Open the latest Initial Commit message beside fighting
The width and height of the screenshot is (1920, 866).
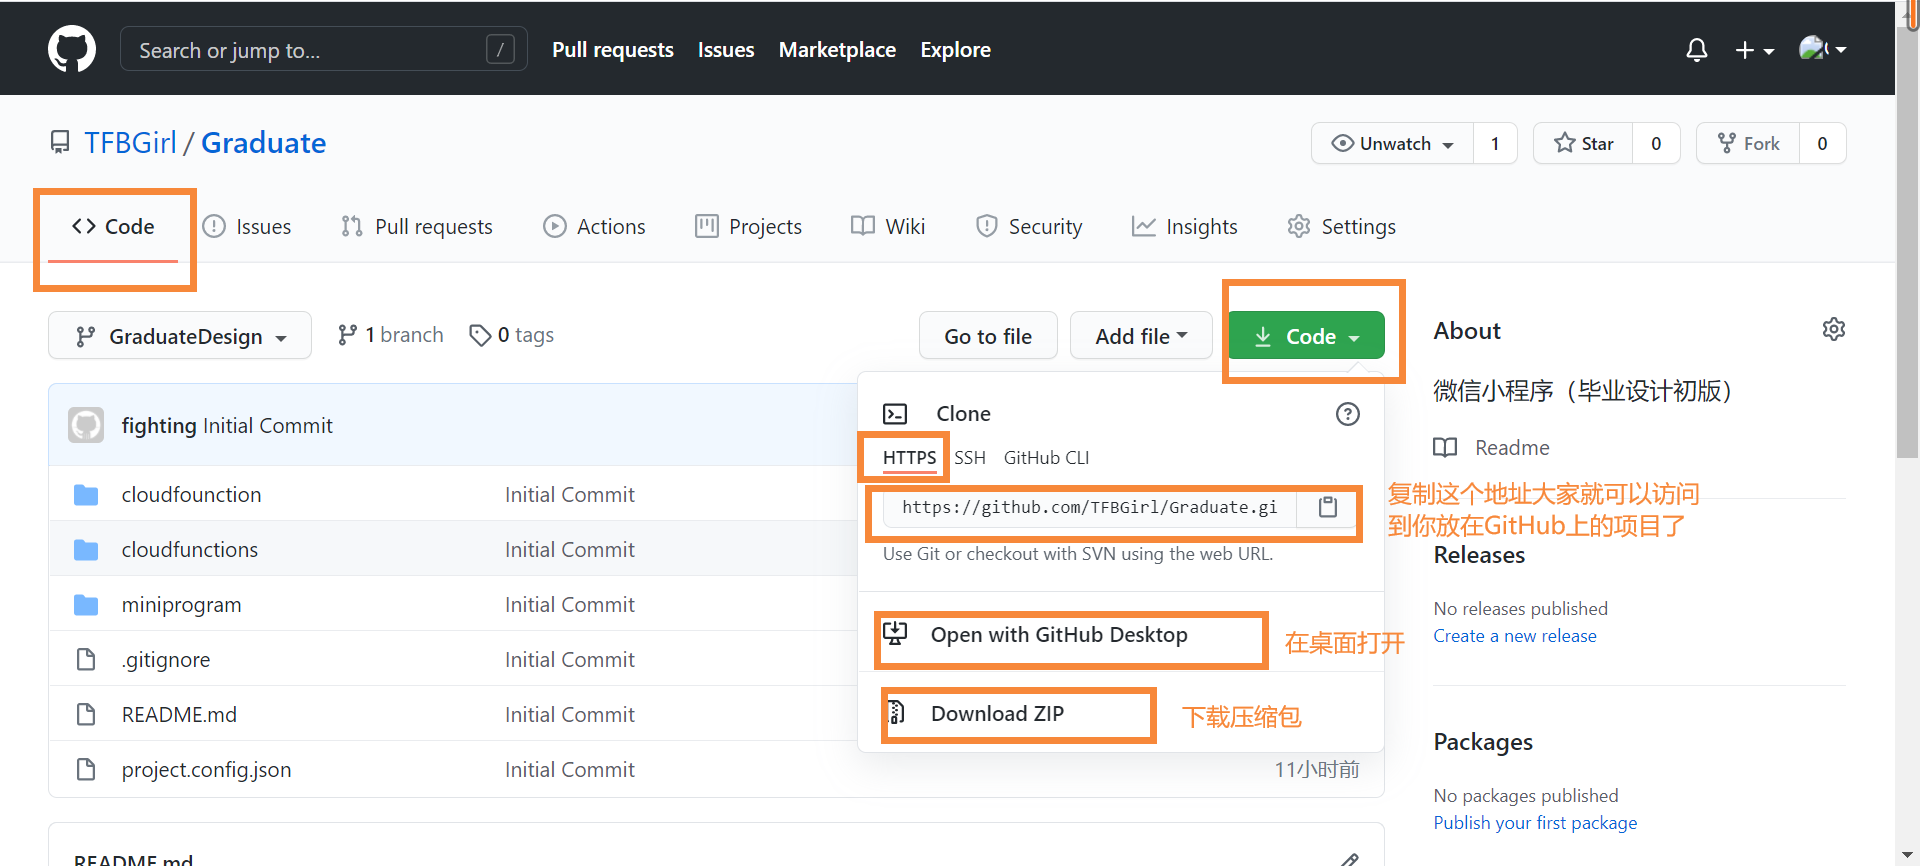[x=267, y=426]
